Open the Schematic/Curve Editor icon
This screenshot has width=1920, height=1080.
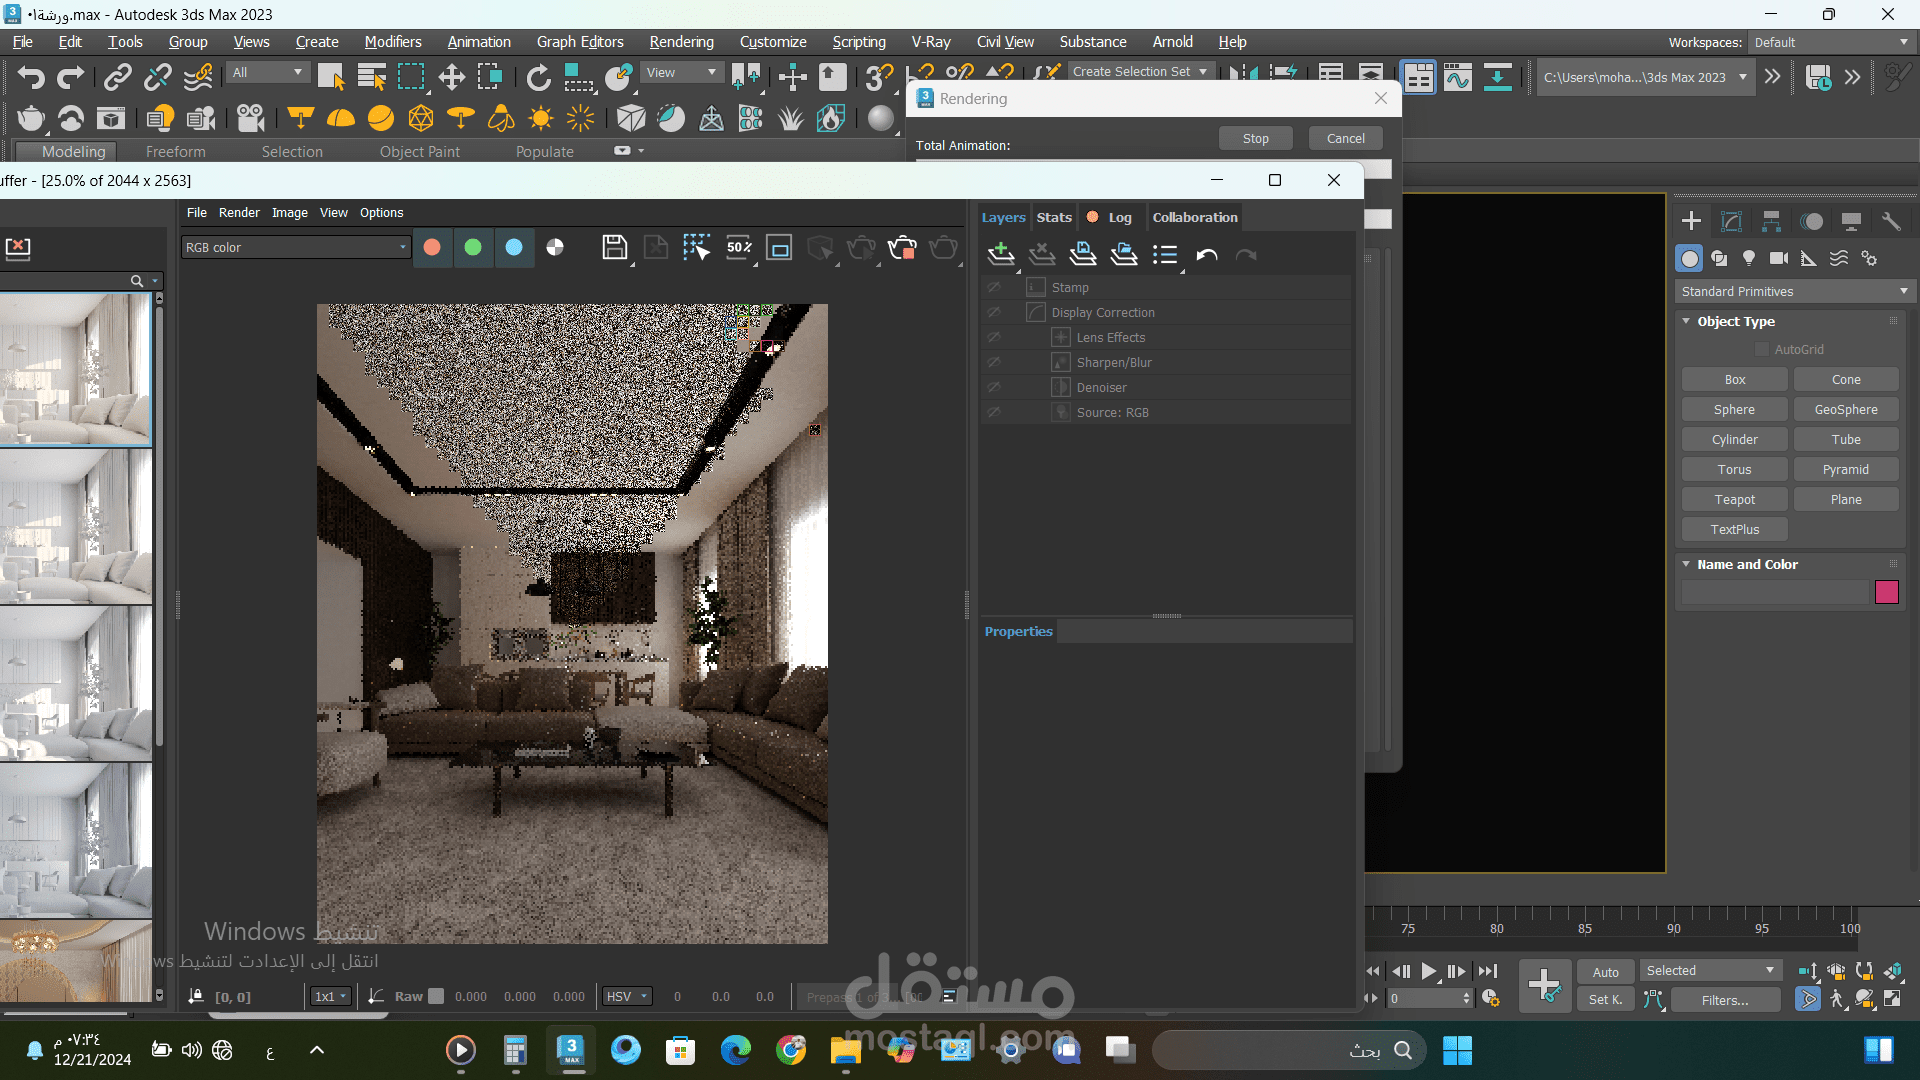[1458, 77]
